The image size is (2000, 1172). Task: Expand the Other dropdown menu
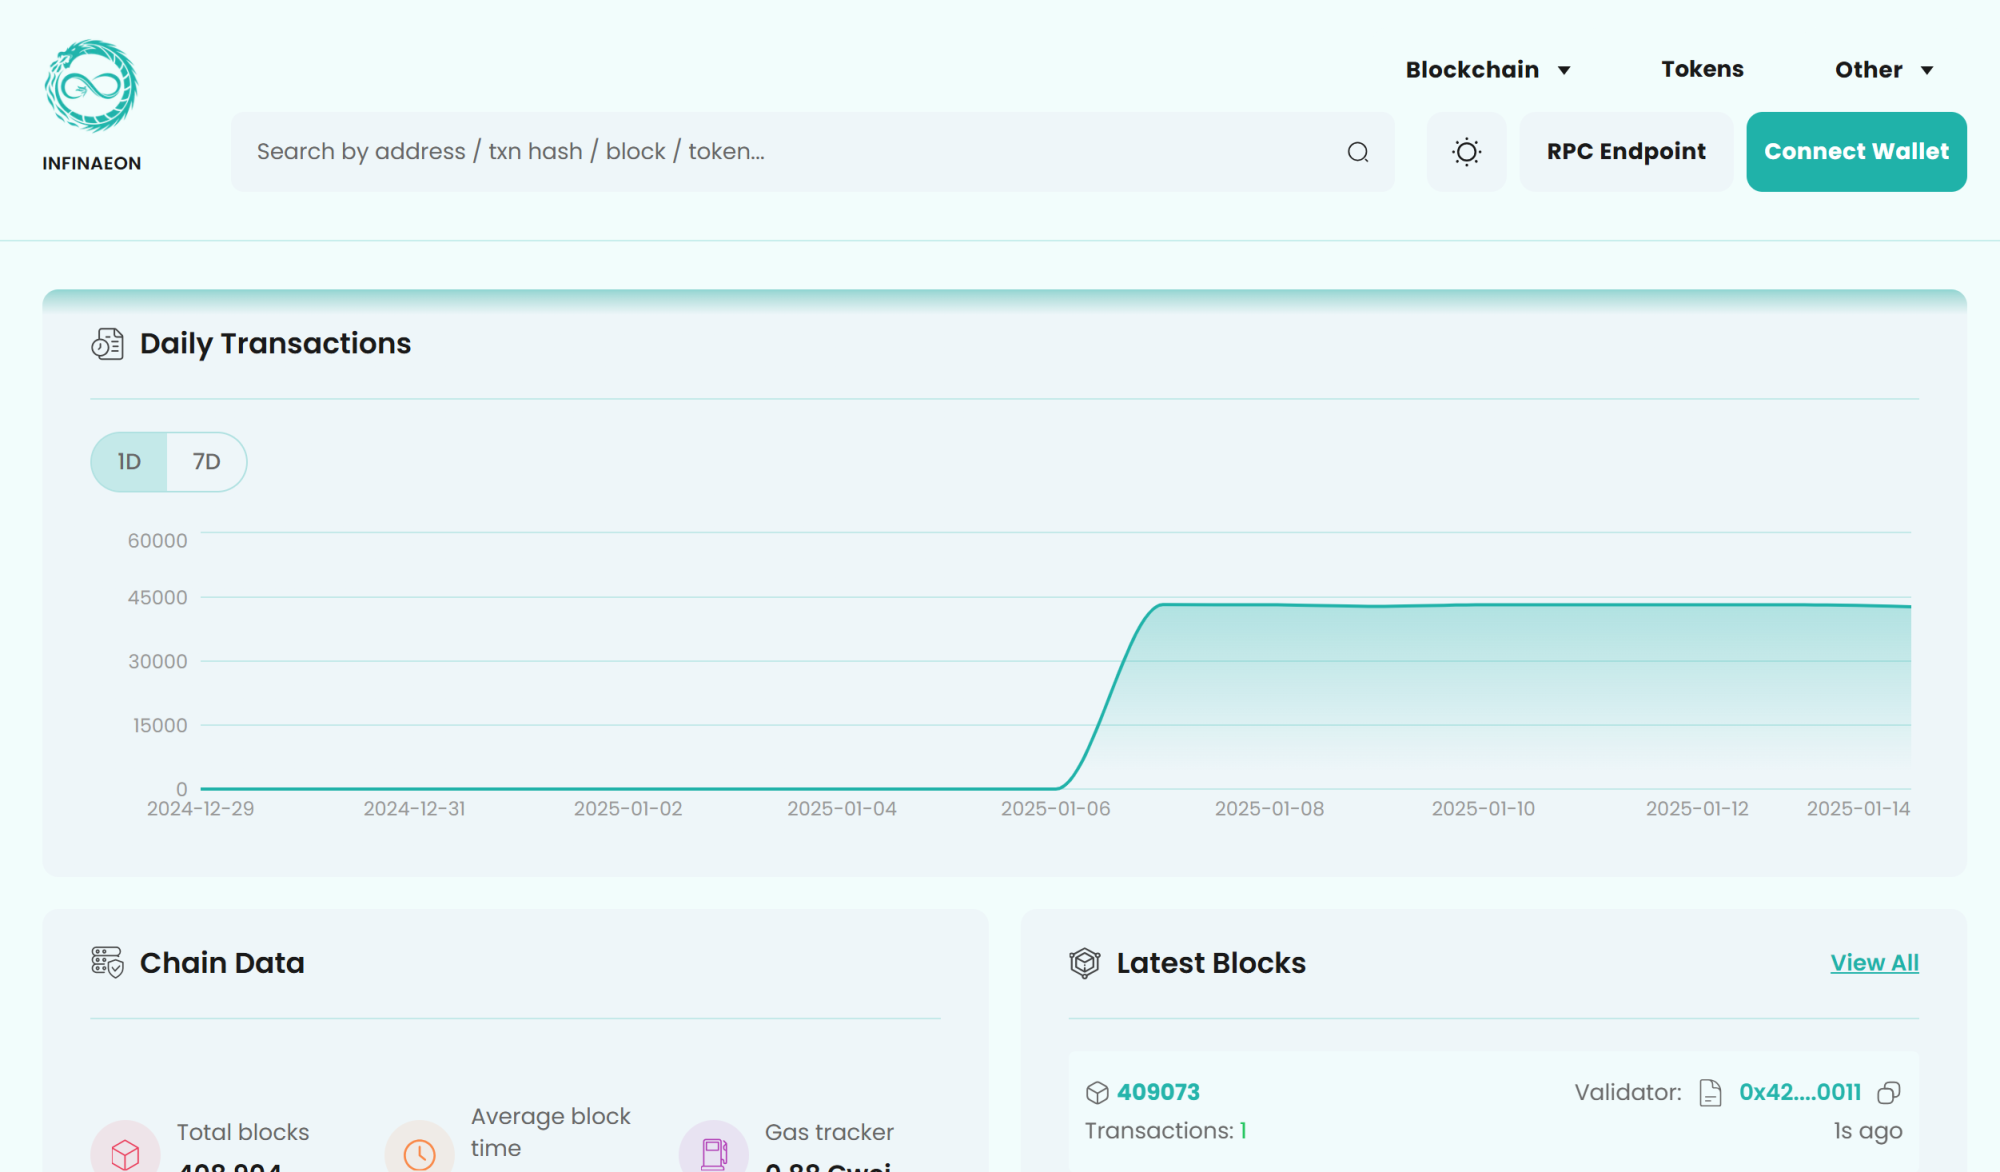(x=1868, y=70)
